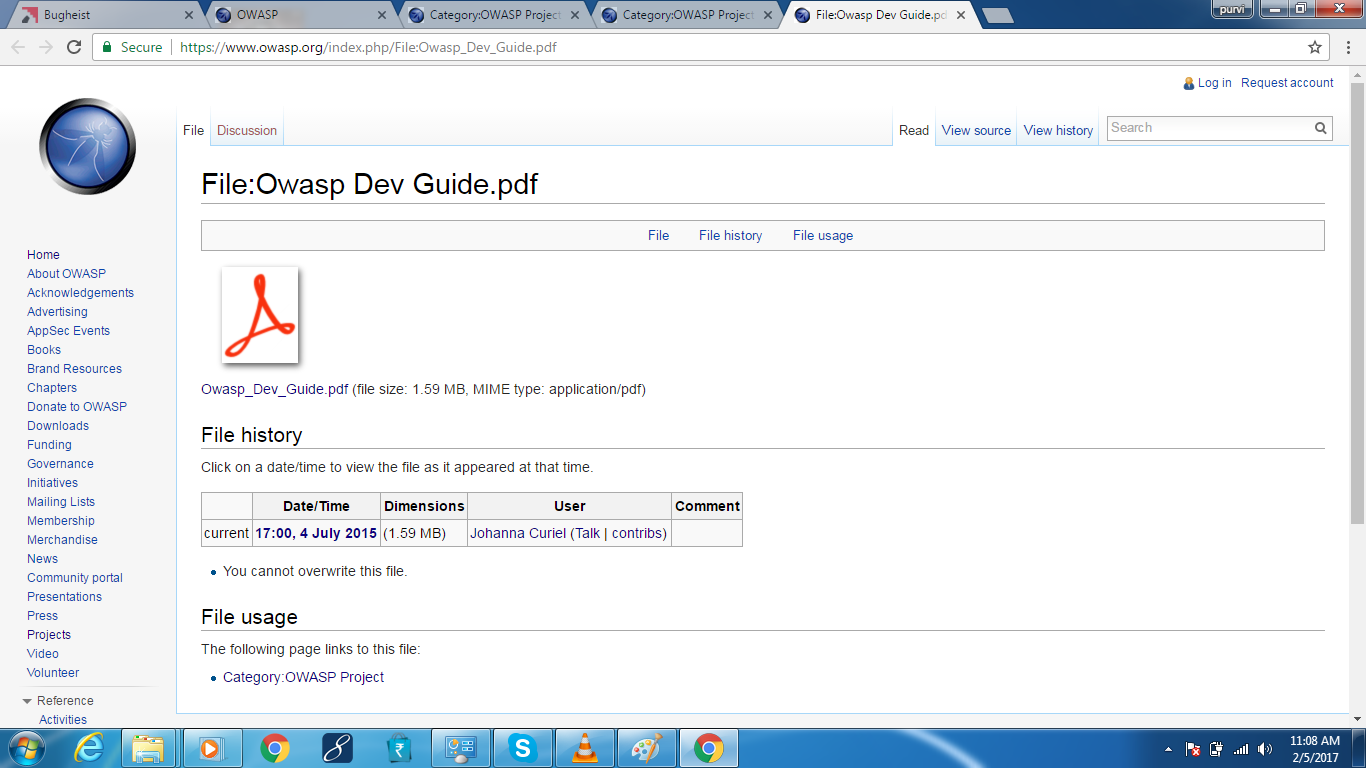Click the '(1.59 MB)' dimensions cell
Screen dimensions: 1366x768
pos(424,534)
